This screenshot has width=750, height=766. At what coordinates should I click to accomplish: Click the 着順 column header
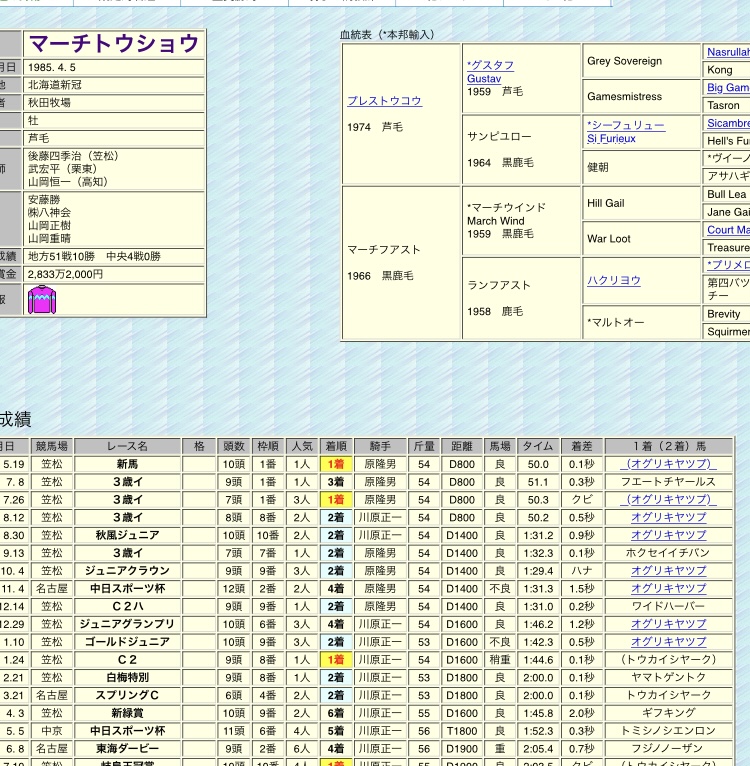point(335,446)
